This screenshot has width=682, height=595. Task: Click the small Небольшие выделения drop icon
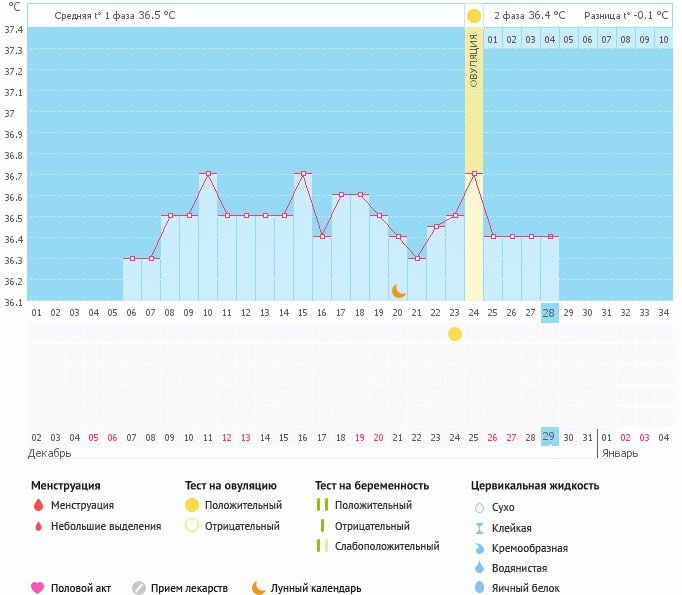[38, 526]
